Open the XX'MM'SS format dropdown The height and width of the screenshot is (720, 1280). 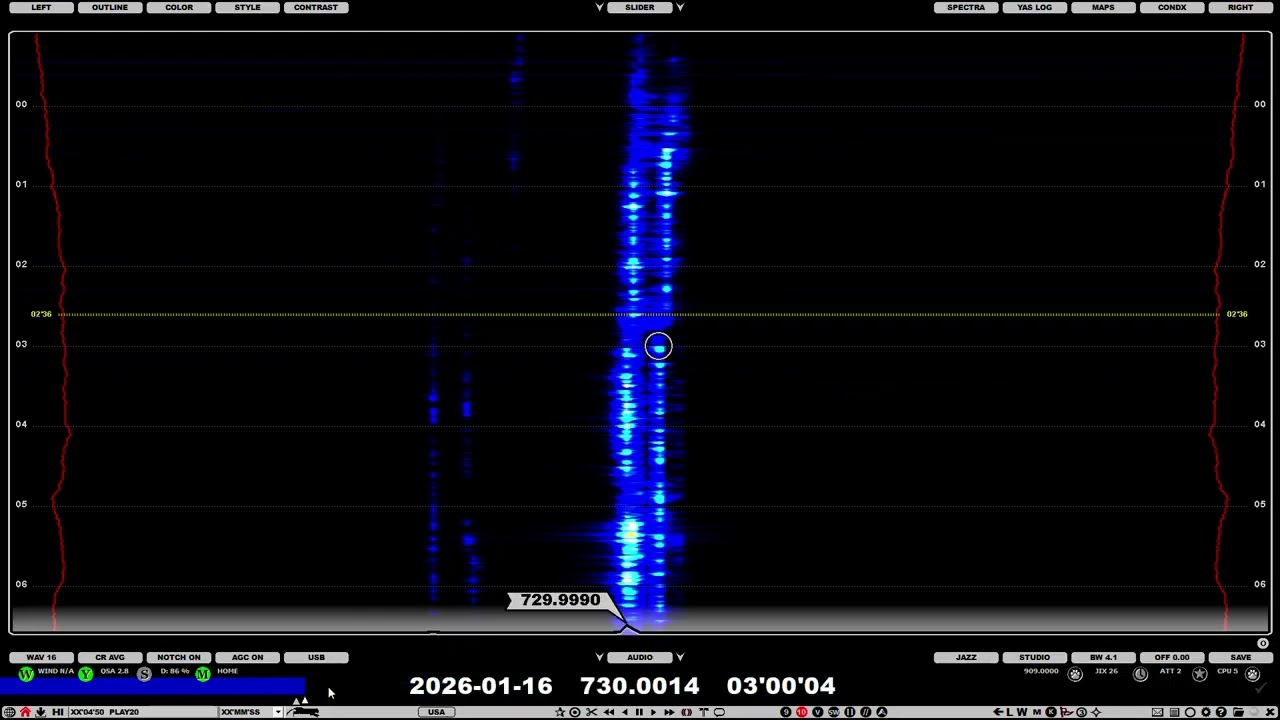pos(277,712)
